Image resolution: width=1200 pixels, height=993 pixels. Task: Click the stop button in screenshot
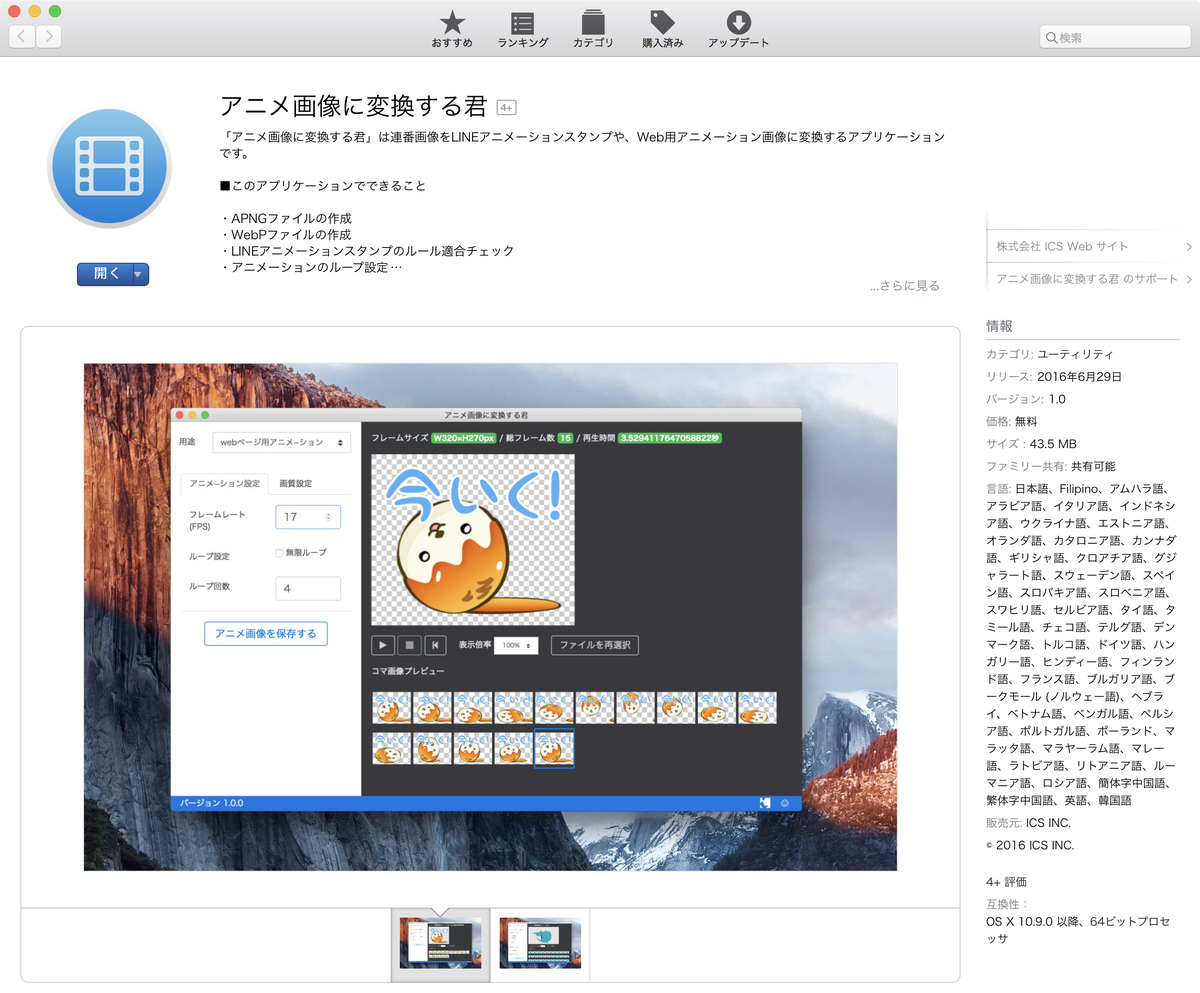click(409, 645)
